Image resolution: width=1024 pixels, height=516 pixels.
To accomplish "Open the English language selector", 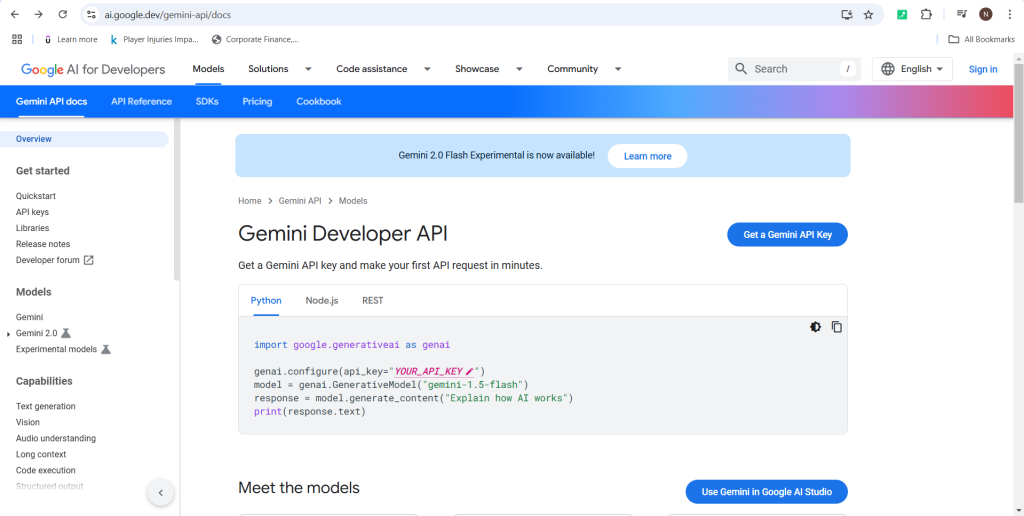I will point(914,69).
